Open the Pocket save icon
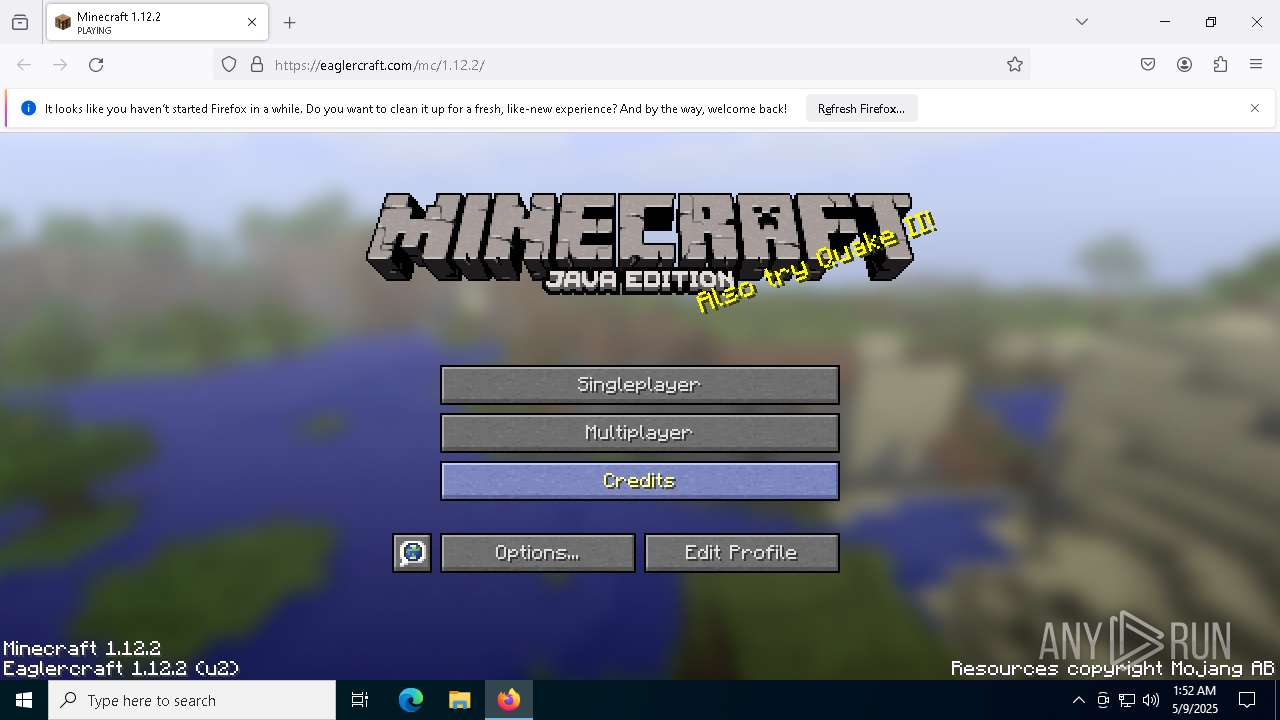This screenshot has width=1280, height=720. [x=1148, y=65]
